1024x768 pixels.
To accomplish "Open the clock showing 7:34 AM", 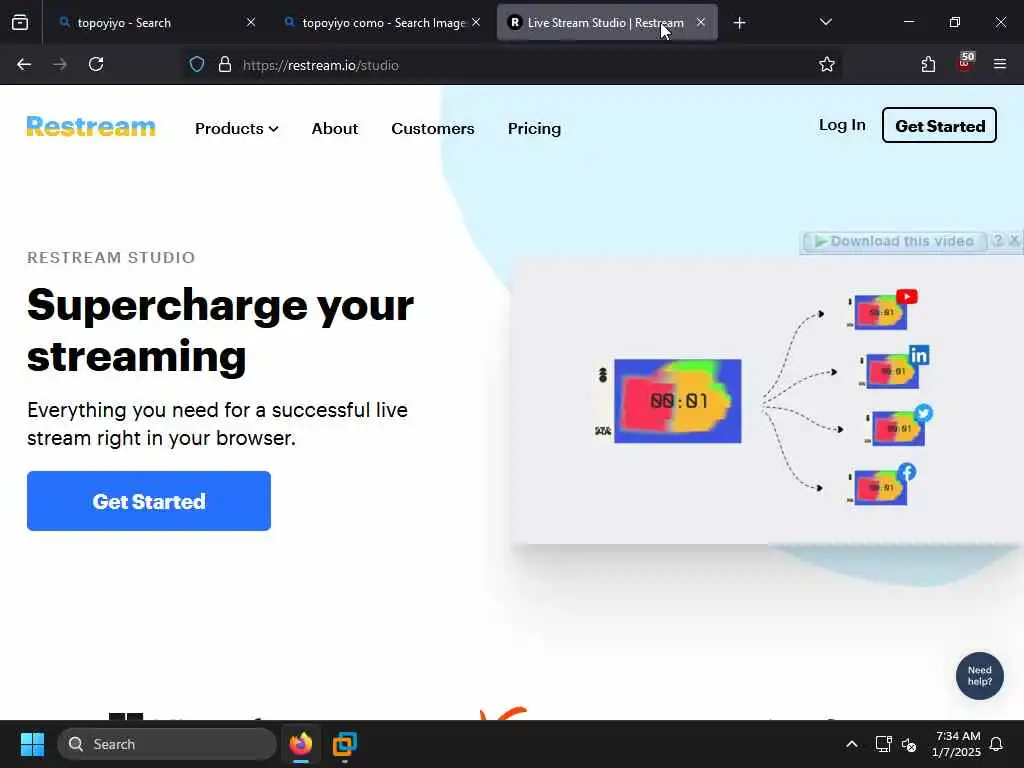I will (957, 744).
